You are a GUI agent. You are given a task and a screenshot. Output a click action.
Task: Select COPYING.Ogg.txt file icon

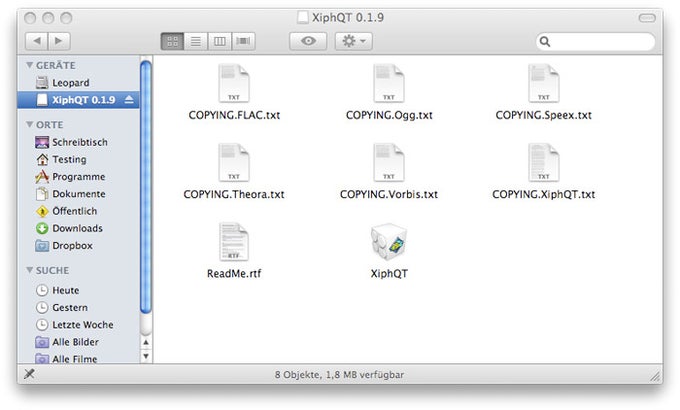click(x=389, y=83)
